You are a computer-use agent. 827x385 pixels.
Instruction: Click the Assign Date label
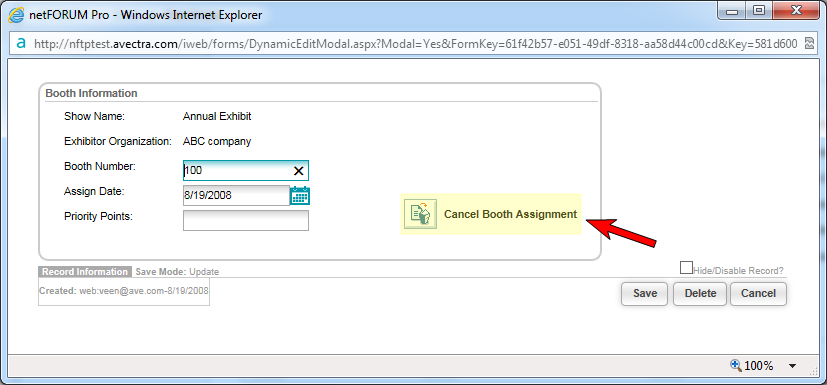coord(94,191)
